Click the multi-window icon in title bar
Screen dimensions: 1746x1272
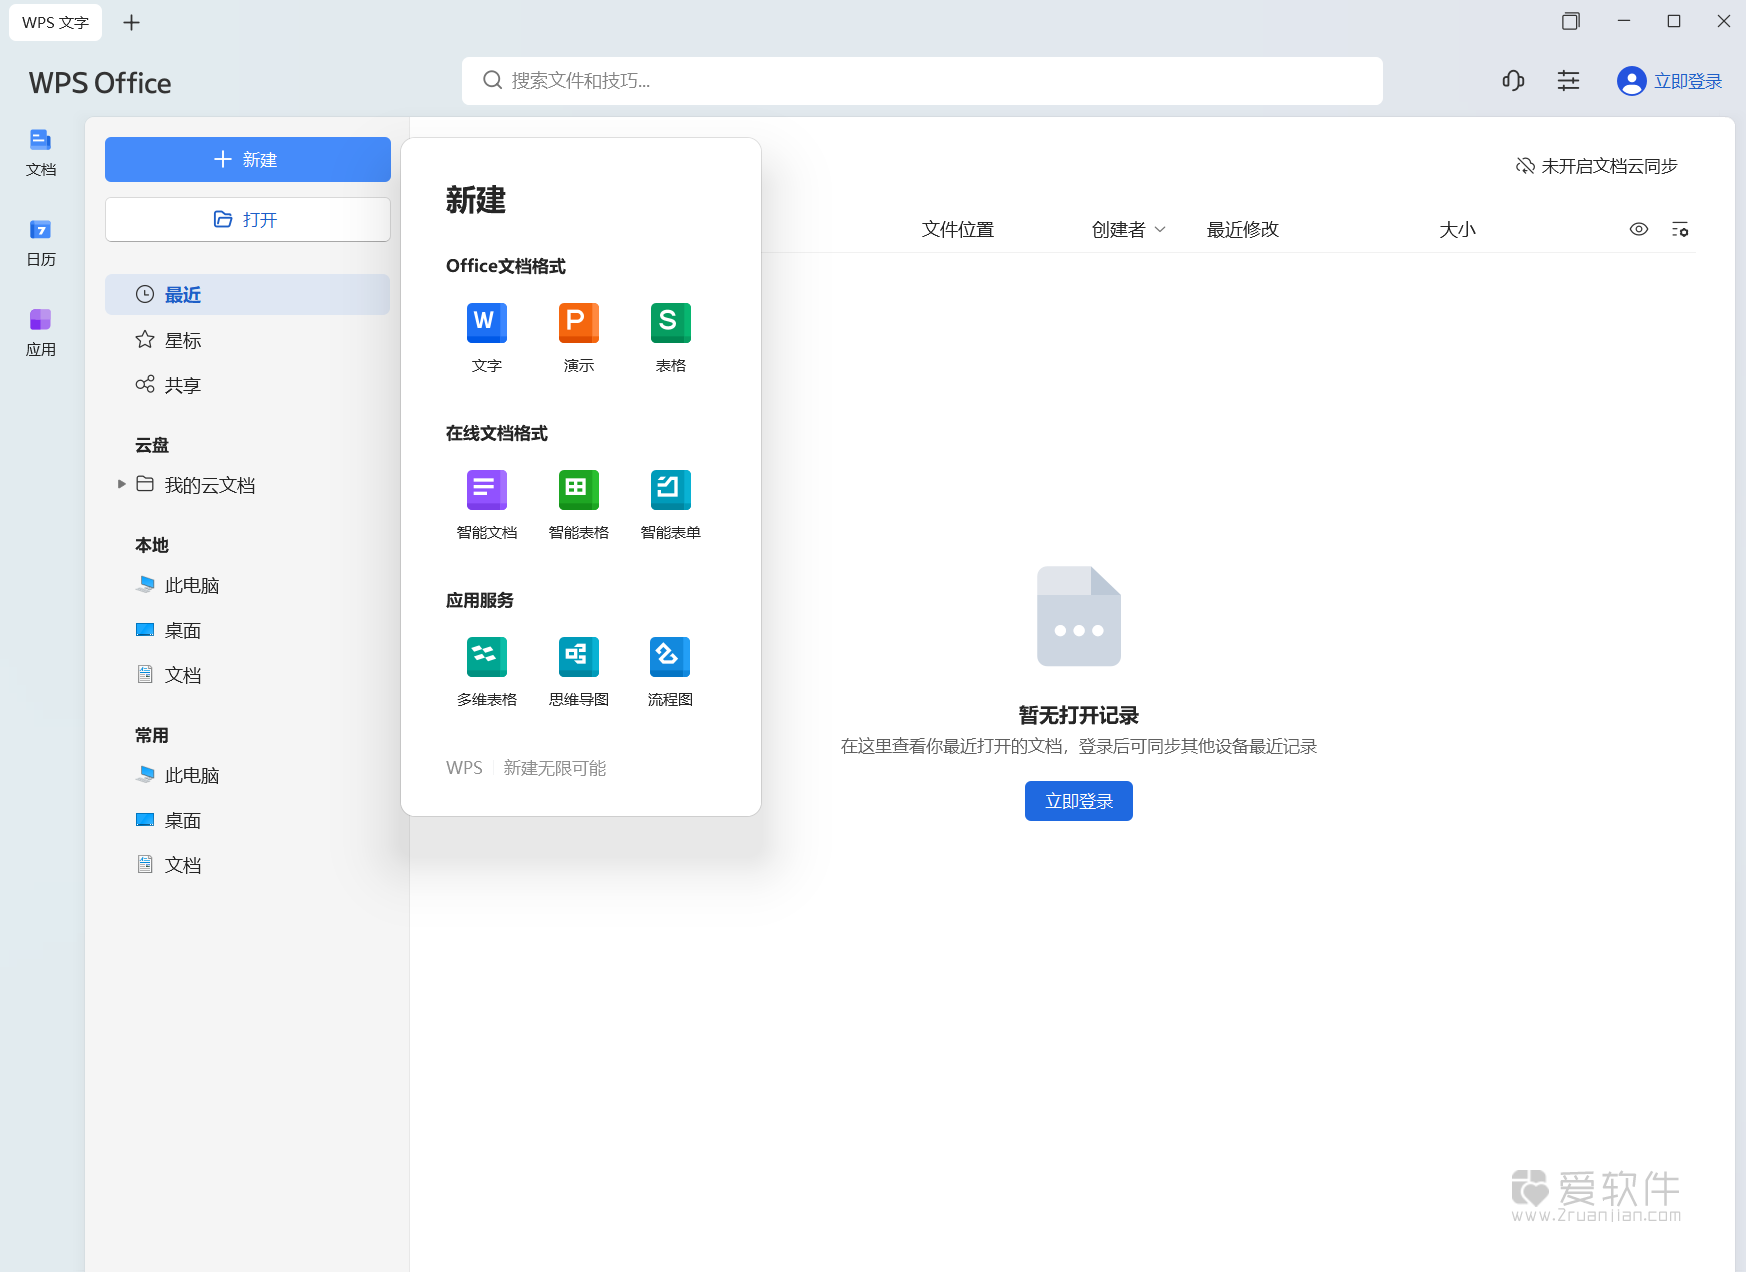[x=1571, y=21]
